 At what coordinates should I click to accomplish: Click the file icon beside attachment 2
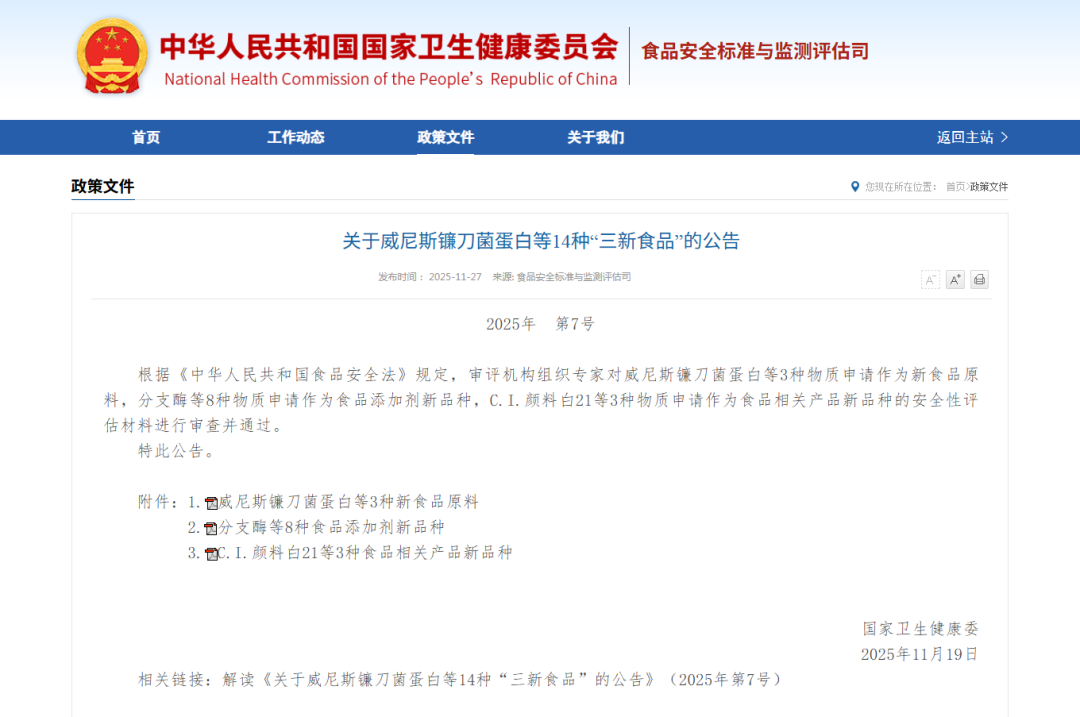coord(210,527)
